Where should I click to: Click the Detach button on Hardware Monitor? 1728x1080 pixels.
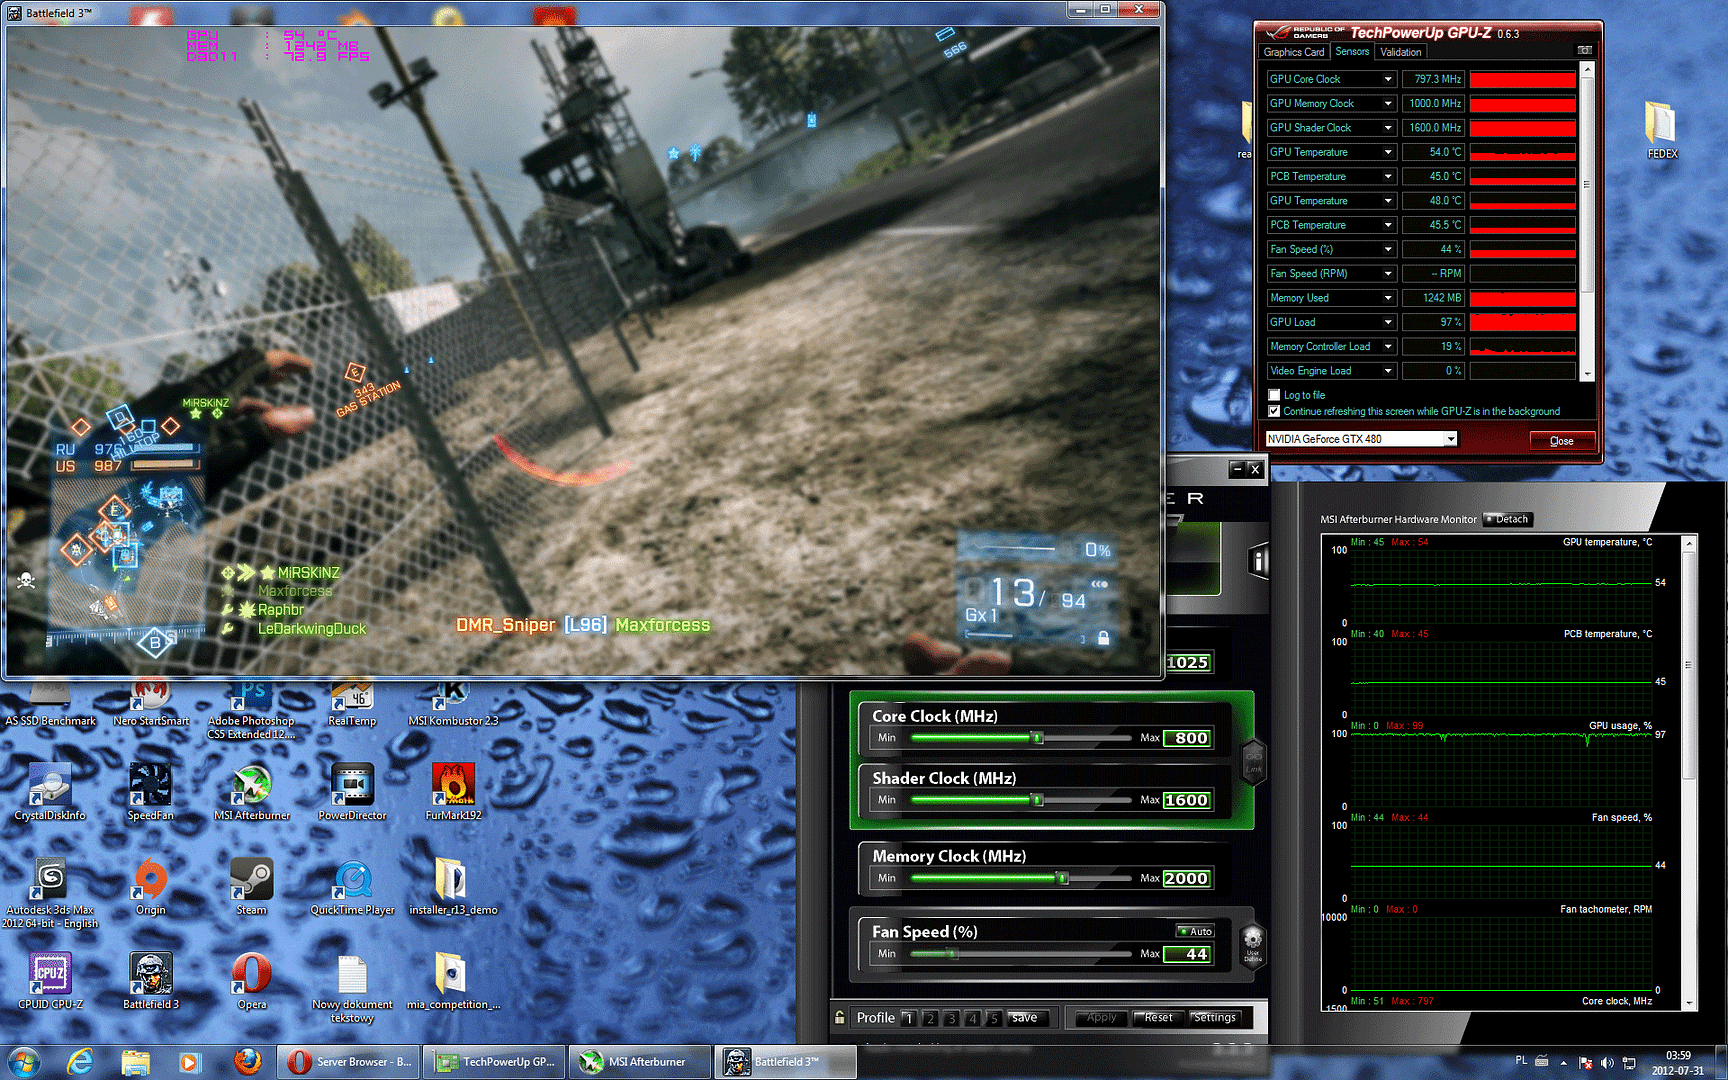[1508, 519]
